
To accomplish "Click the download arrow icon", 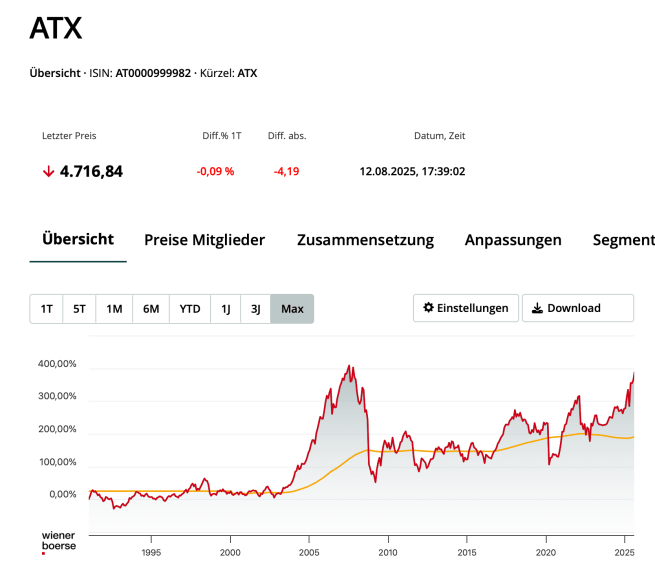I will [x=537, y=308].
